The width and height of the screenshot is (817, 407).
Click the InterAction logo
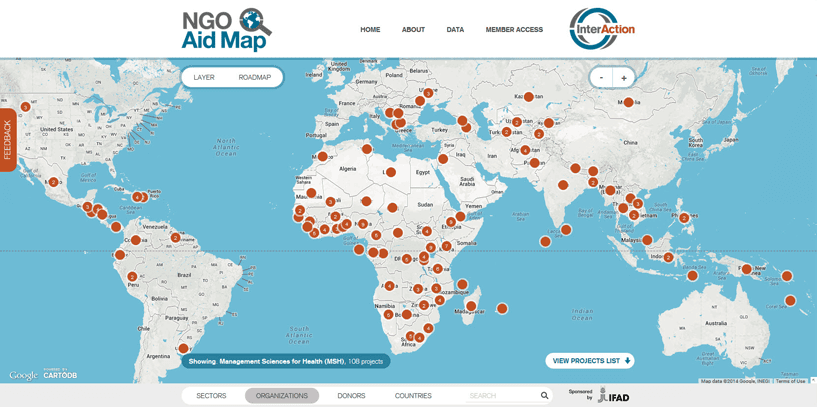click(602, 29)
